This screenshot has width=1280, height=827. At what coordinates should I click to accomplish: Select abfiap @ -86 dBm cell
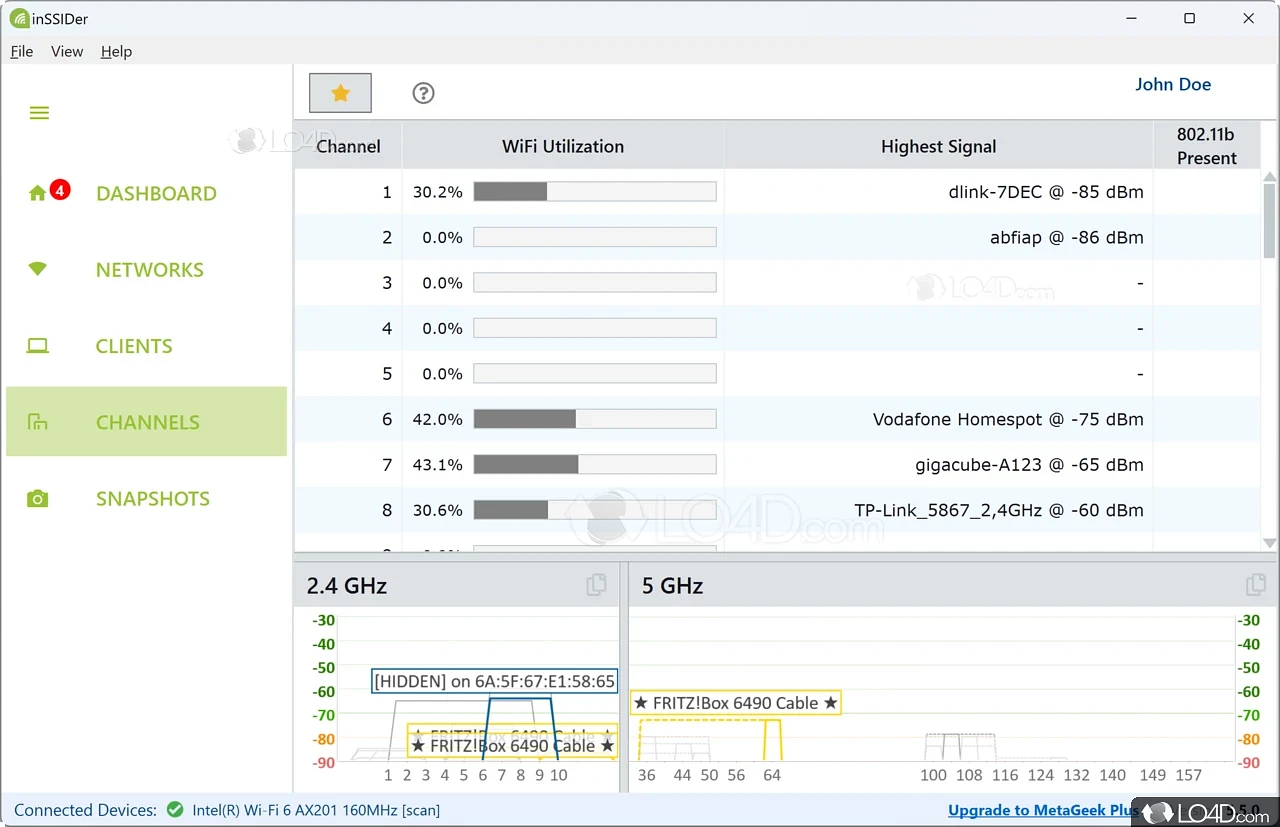[1067, 238]
